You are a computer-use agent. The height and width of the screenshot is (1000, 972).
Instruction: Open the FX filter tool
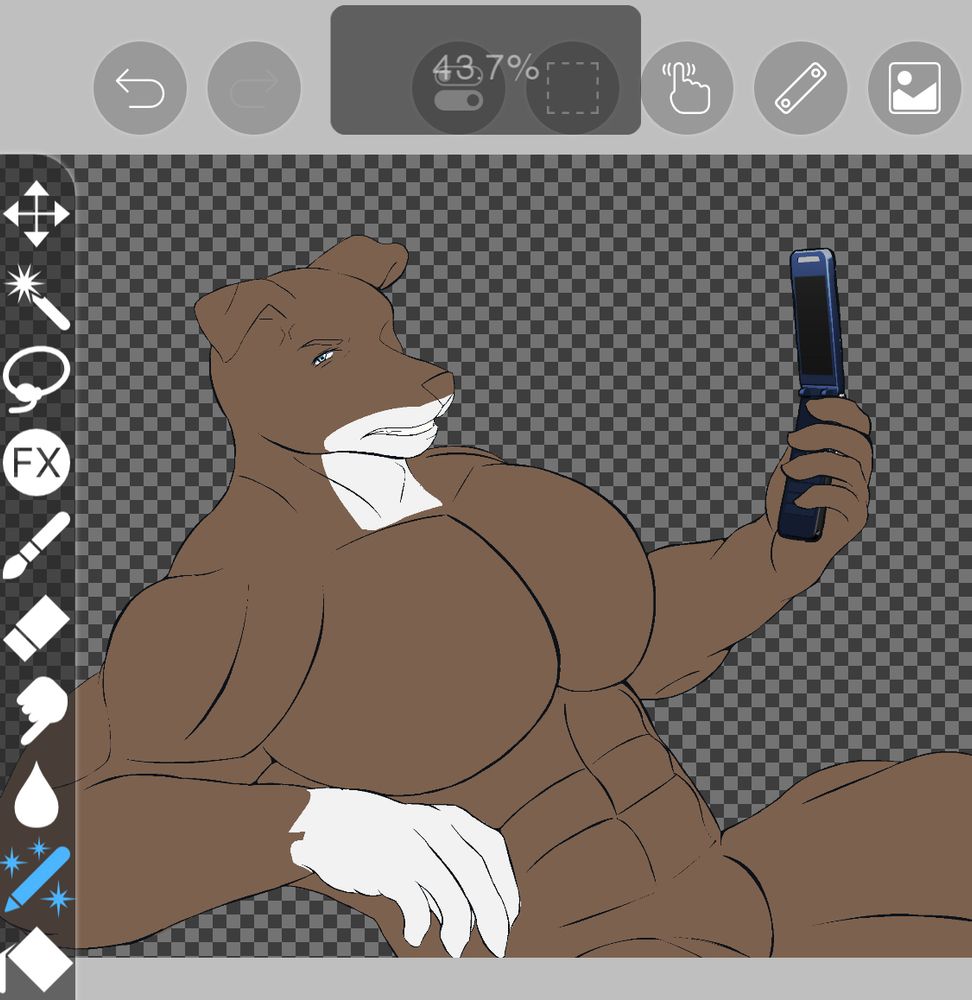(x=36, y=462)
